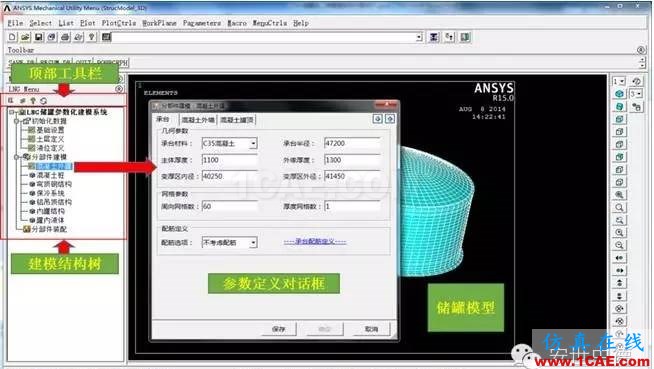Click the Pan Left arrow icon

(x=619, y=258)
